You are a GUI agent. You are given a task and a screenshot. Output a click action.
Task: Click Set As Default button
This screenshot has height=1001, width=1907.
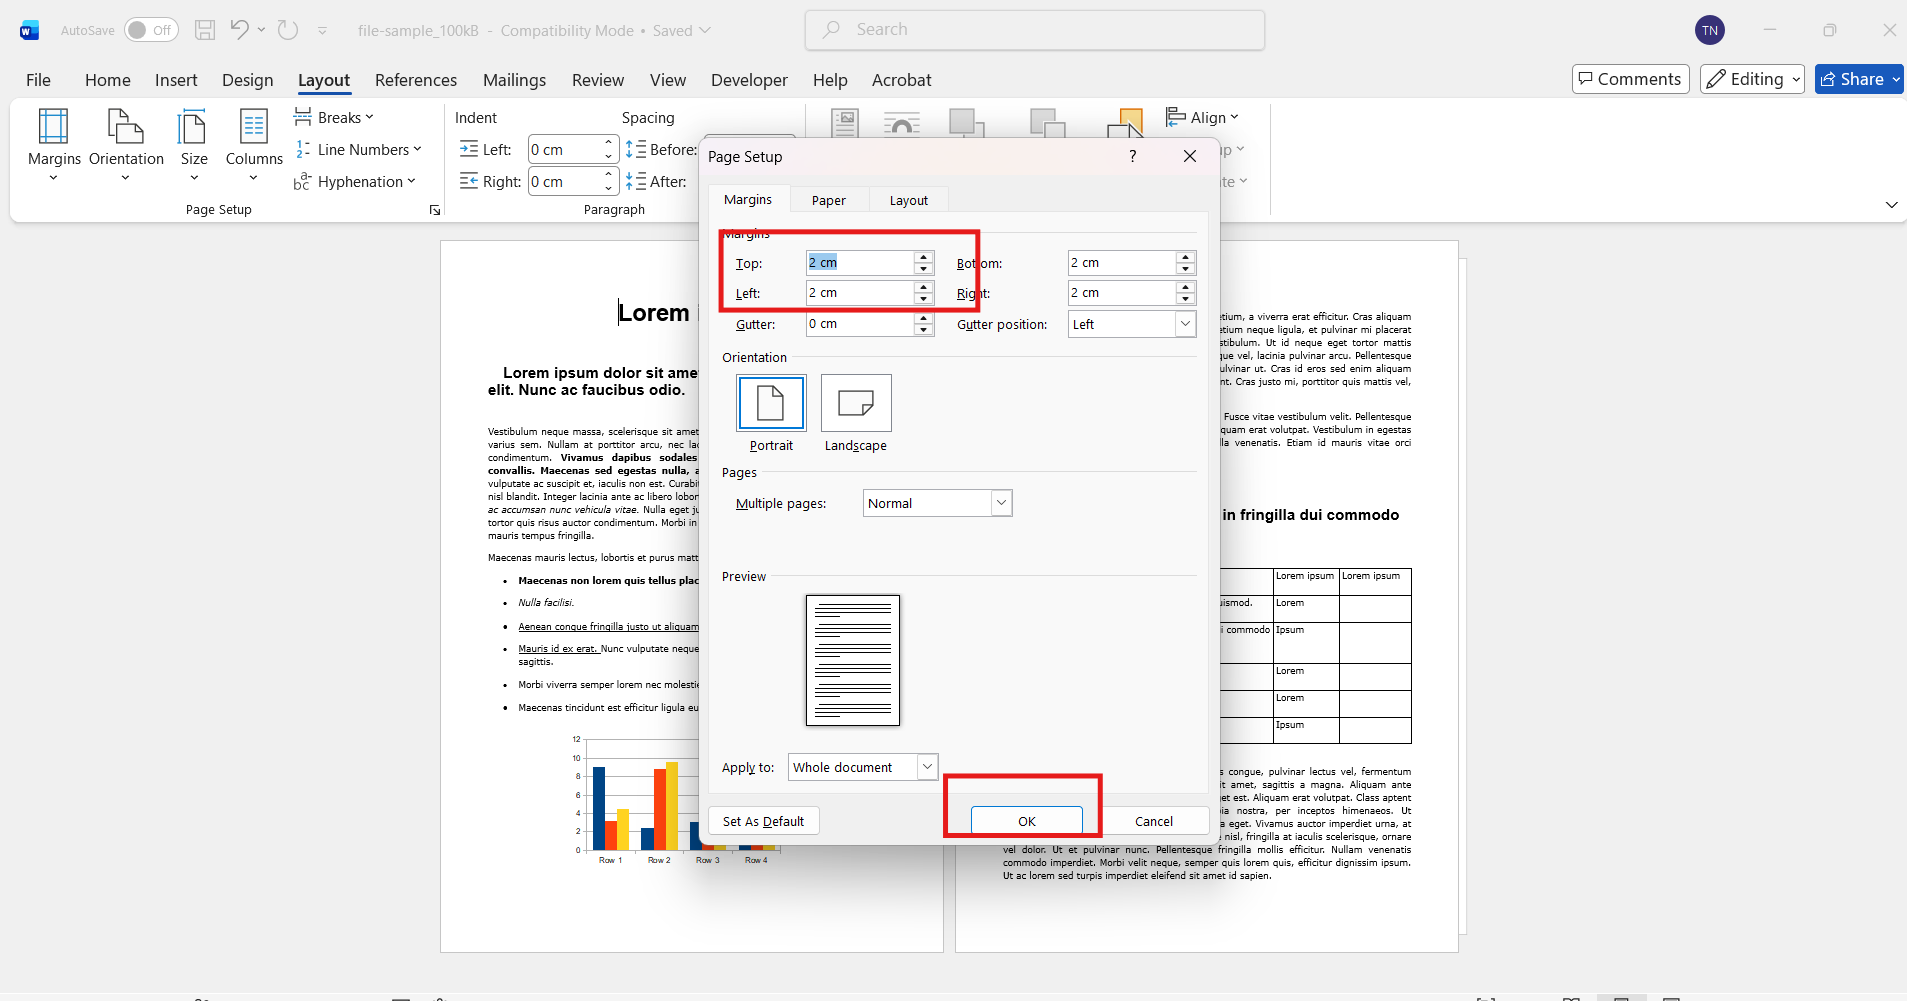point(764,821)
